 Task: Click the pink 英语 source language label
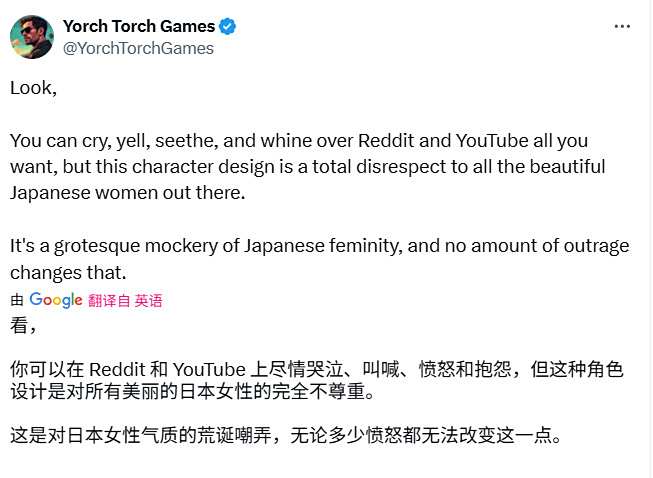(x=148, y=300)
